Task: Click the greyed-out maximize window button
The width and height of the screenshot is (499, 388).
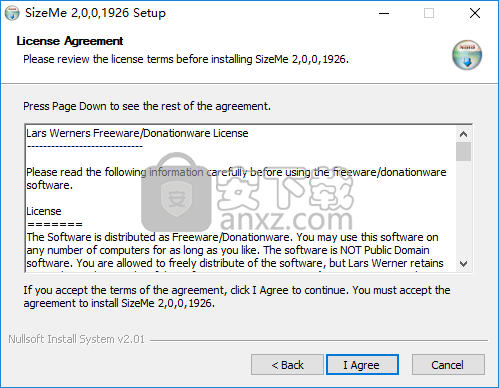Action: [429, 13]
